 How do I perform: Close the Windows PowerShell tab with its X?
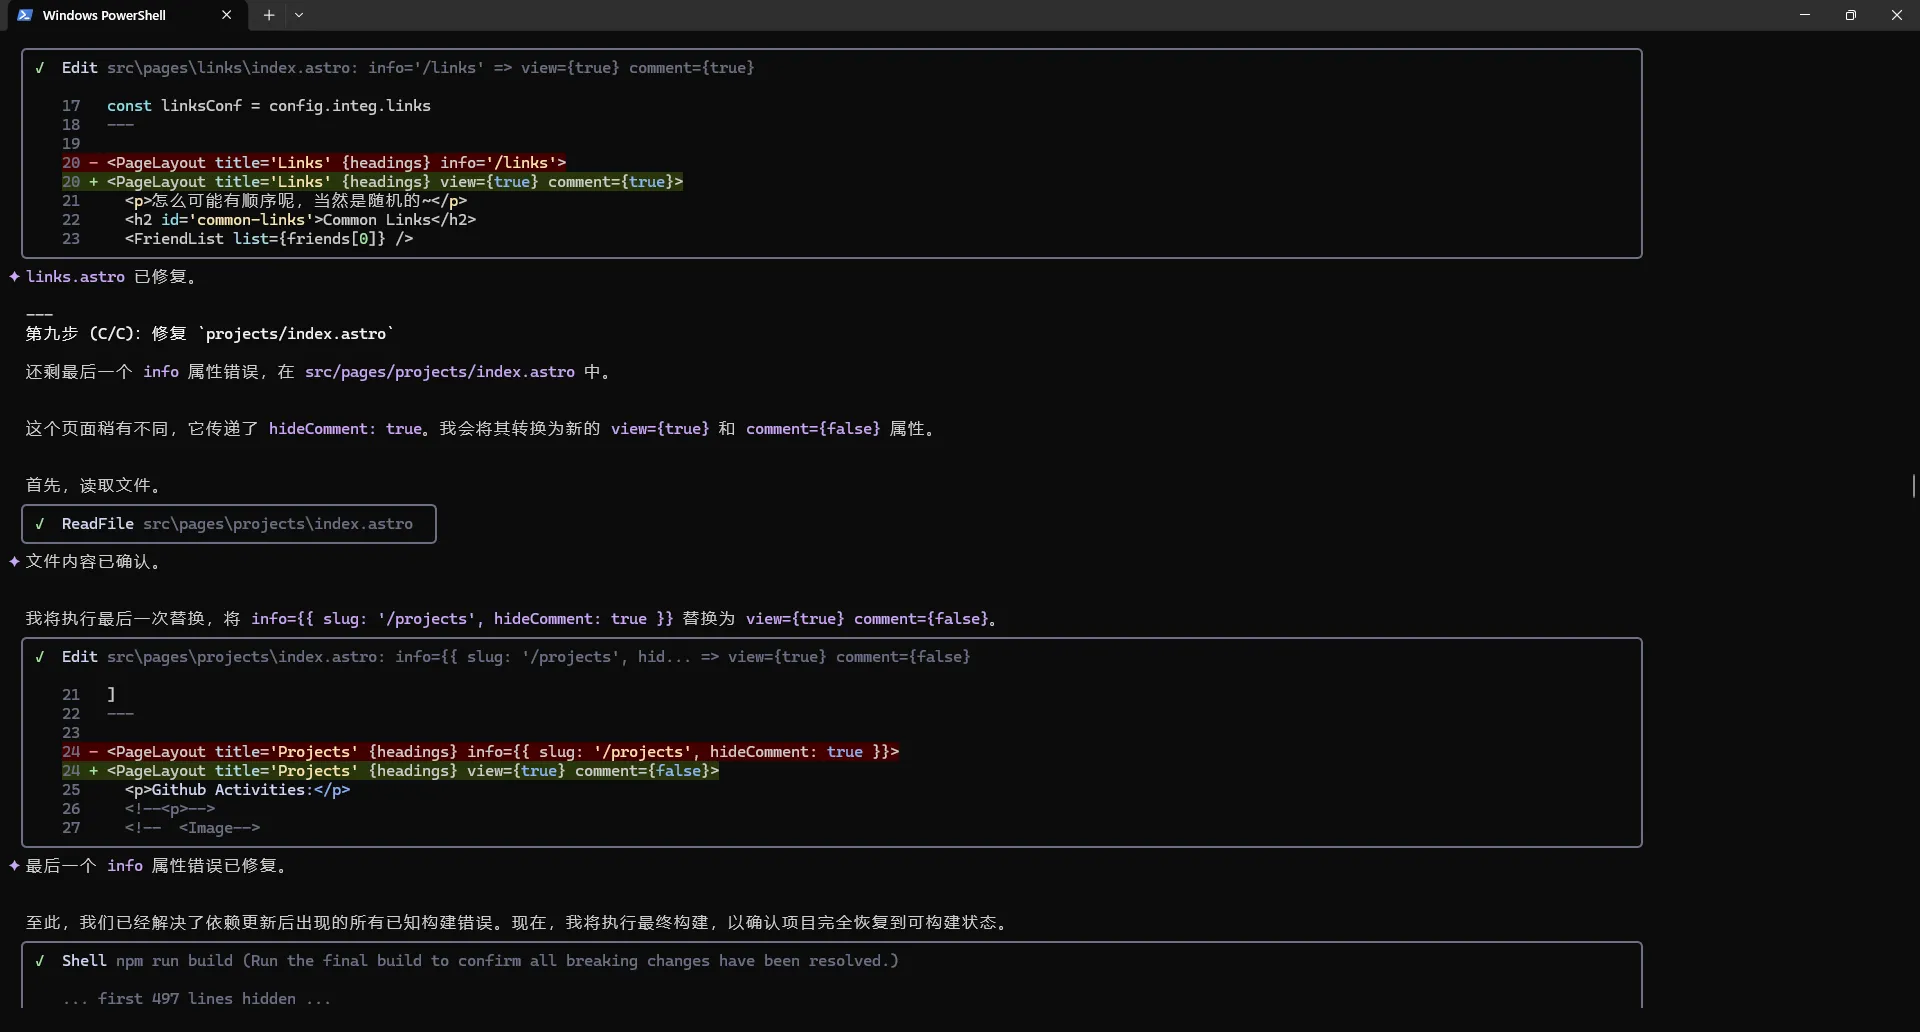tap(227, 15)
